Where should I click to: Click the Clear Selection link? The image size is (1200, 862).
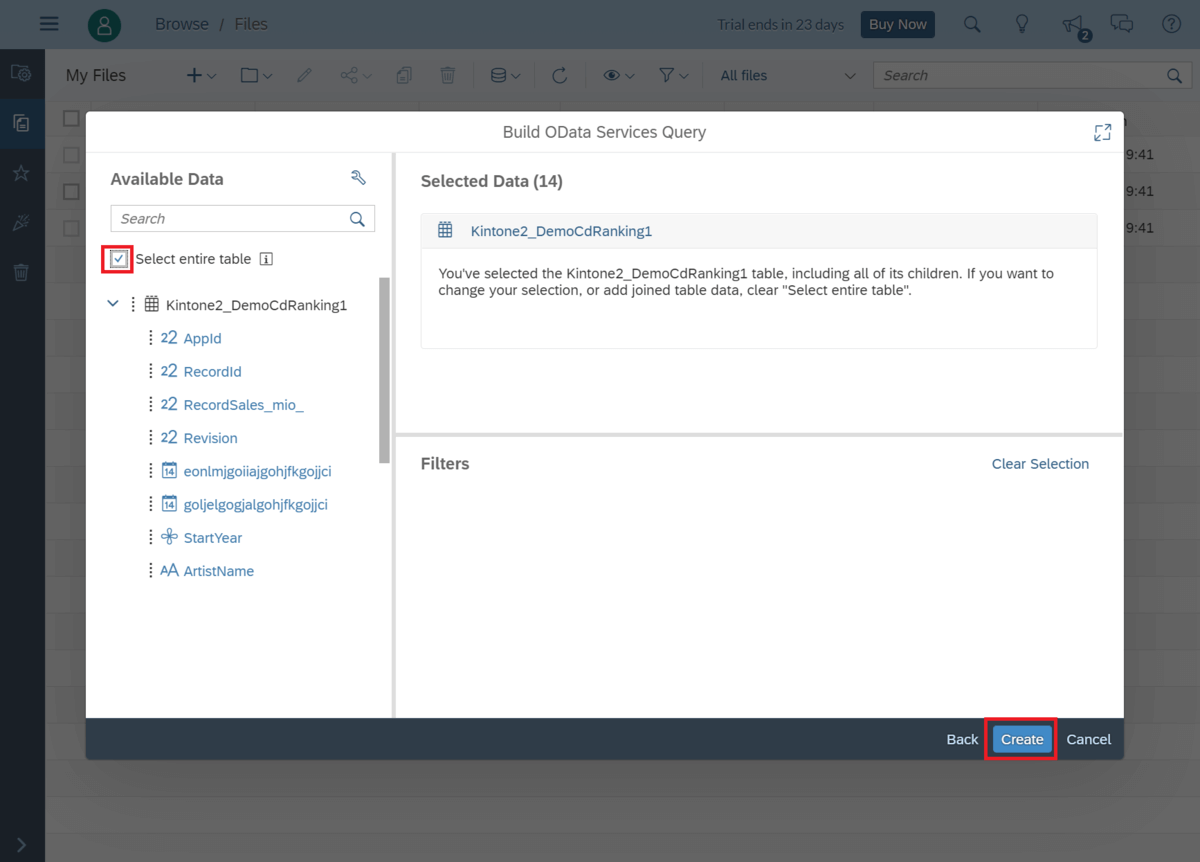1040,464
